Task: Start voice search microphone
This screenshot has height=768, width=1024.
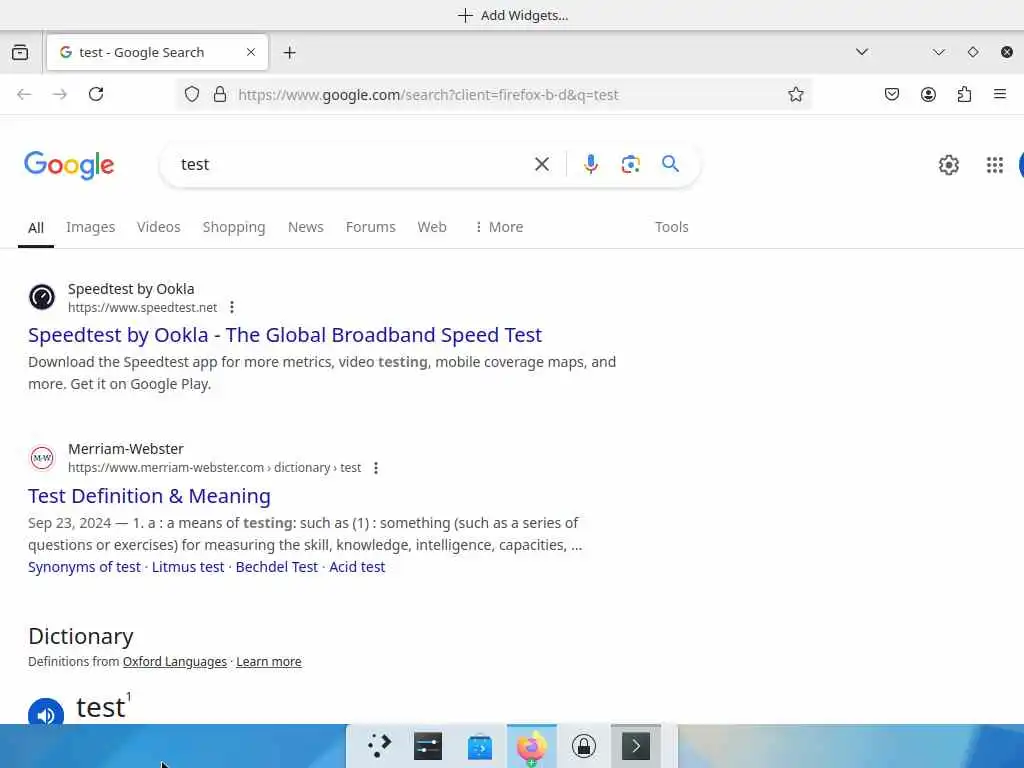Action: coord(591,165)
